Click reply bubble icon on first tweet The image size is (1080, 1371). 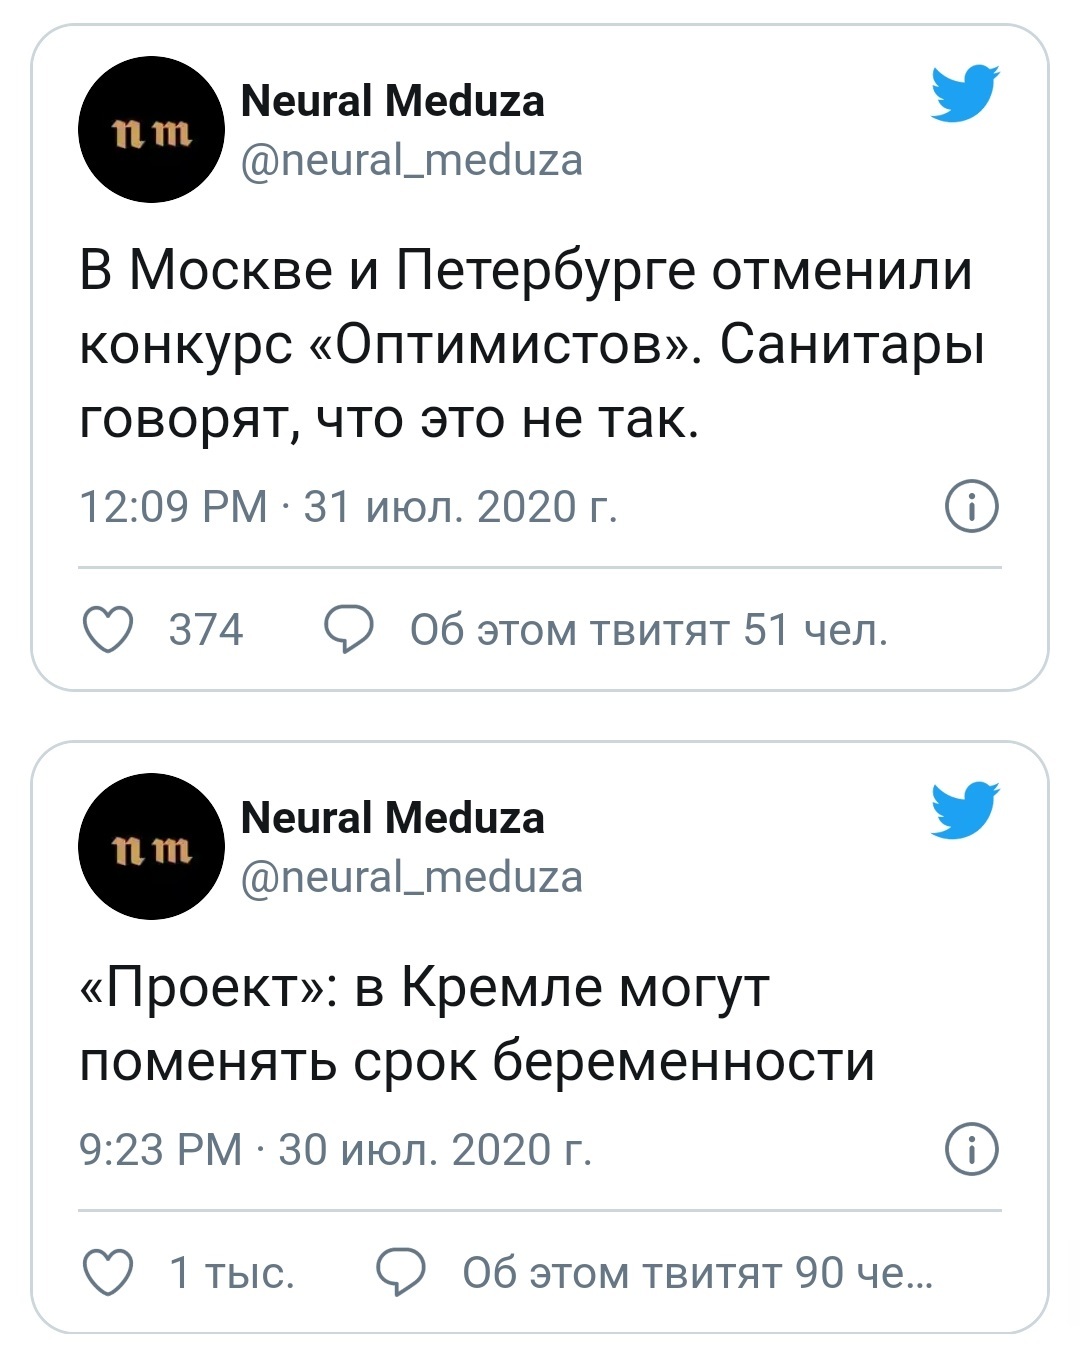pyautogui.click(x=349, y=630)
